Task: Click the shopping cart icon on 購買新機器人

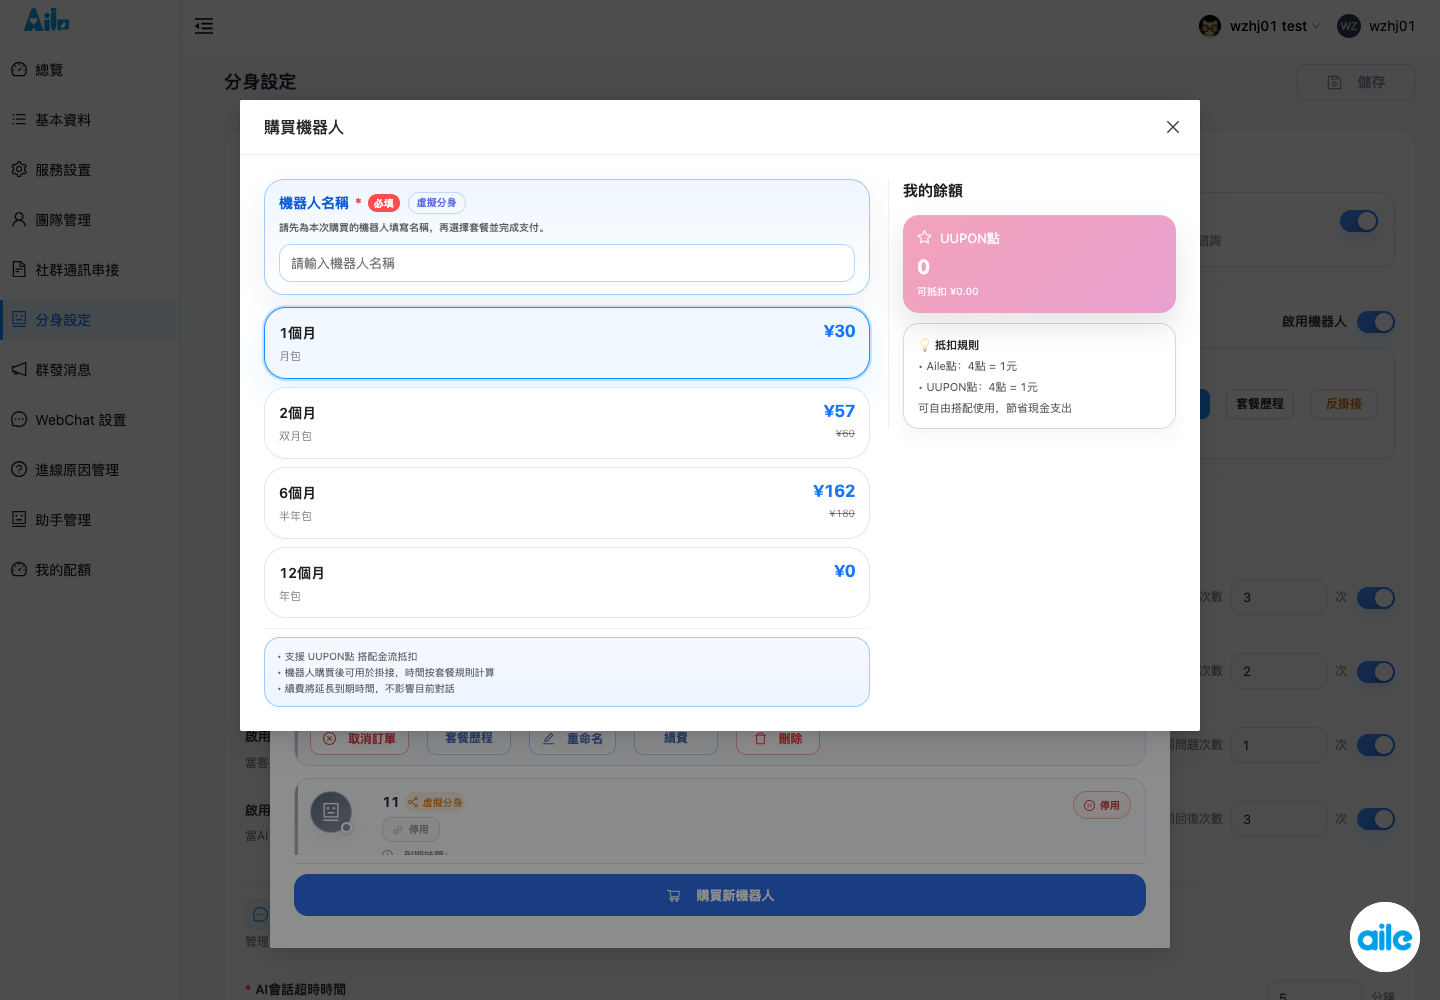Action: [674, 896]
